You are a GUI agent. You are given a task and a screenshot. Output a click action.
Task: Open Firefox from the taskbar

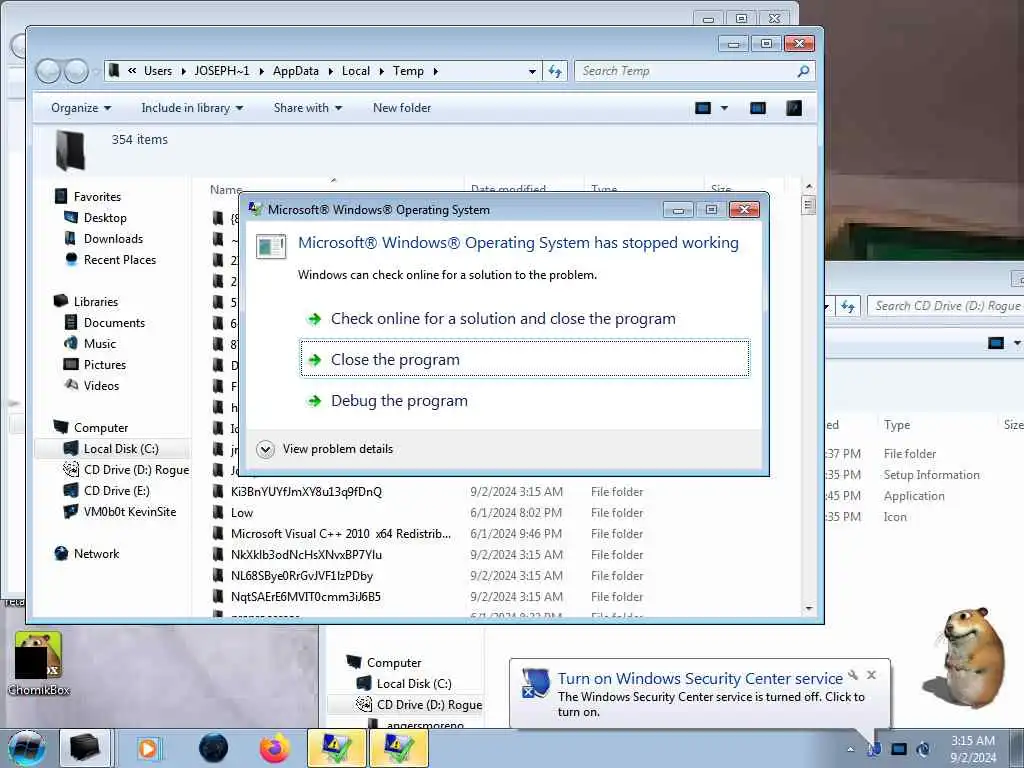274,748
